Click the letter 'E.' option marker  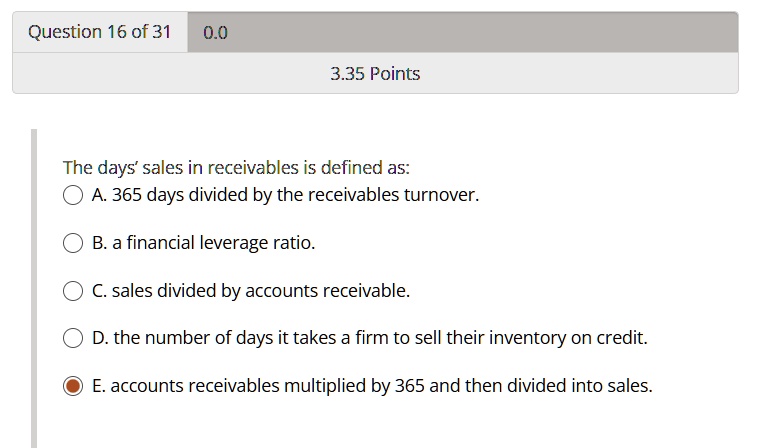coord(98,386)
